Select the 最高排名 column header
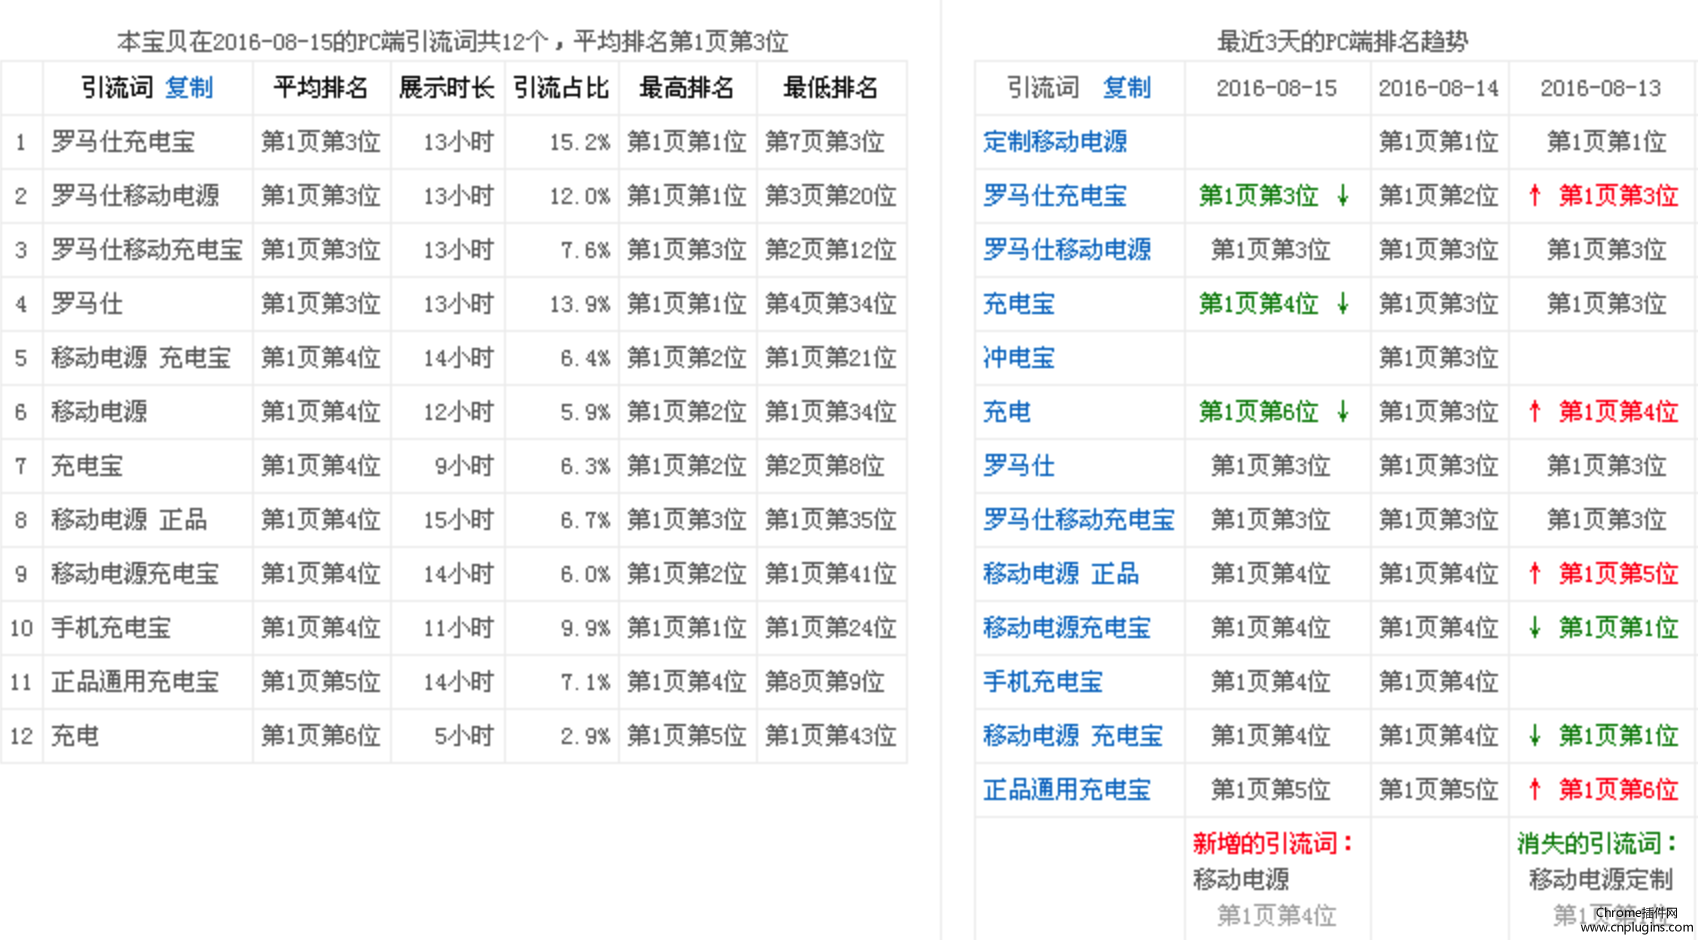 [x=687, y=88]
